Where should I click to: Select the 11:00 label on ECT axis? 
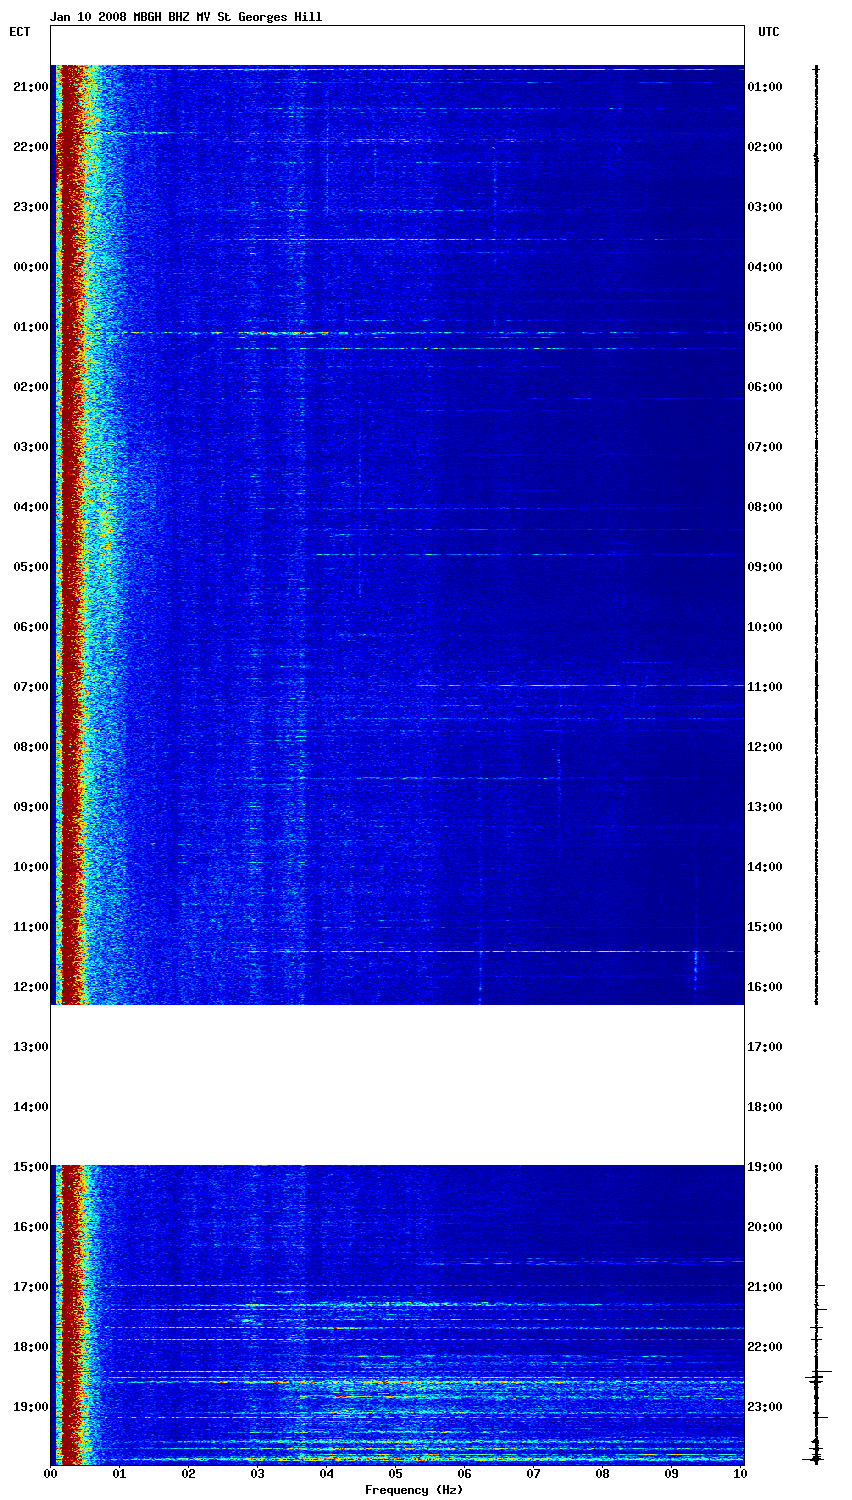(x=31, y=927)
